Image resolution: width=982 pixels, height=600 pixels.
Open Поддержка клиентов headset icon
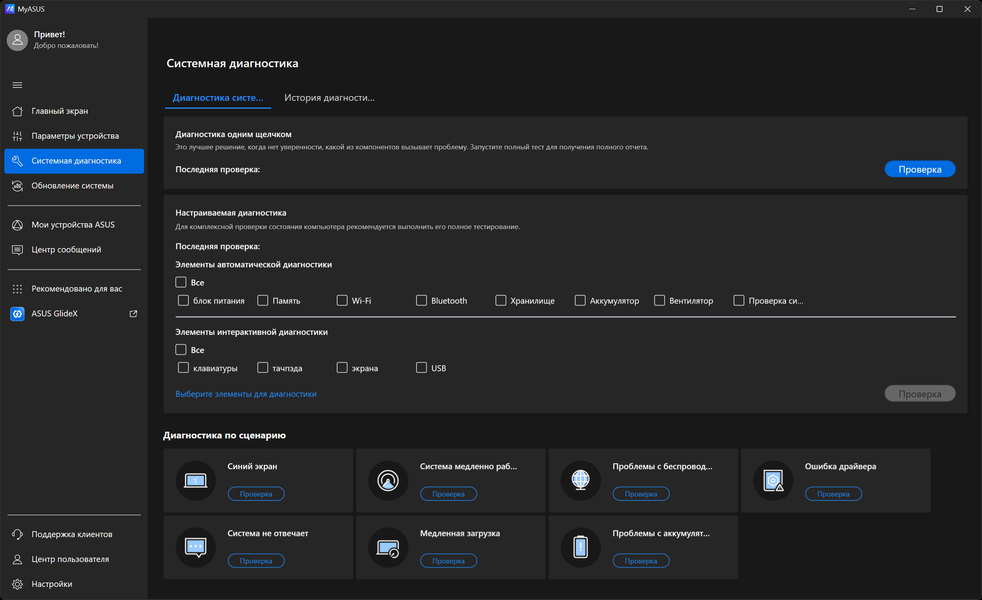[18, 534]
